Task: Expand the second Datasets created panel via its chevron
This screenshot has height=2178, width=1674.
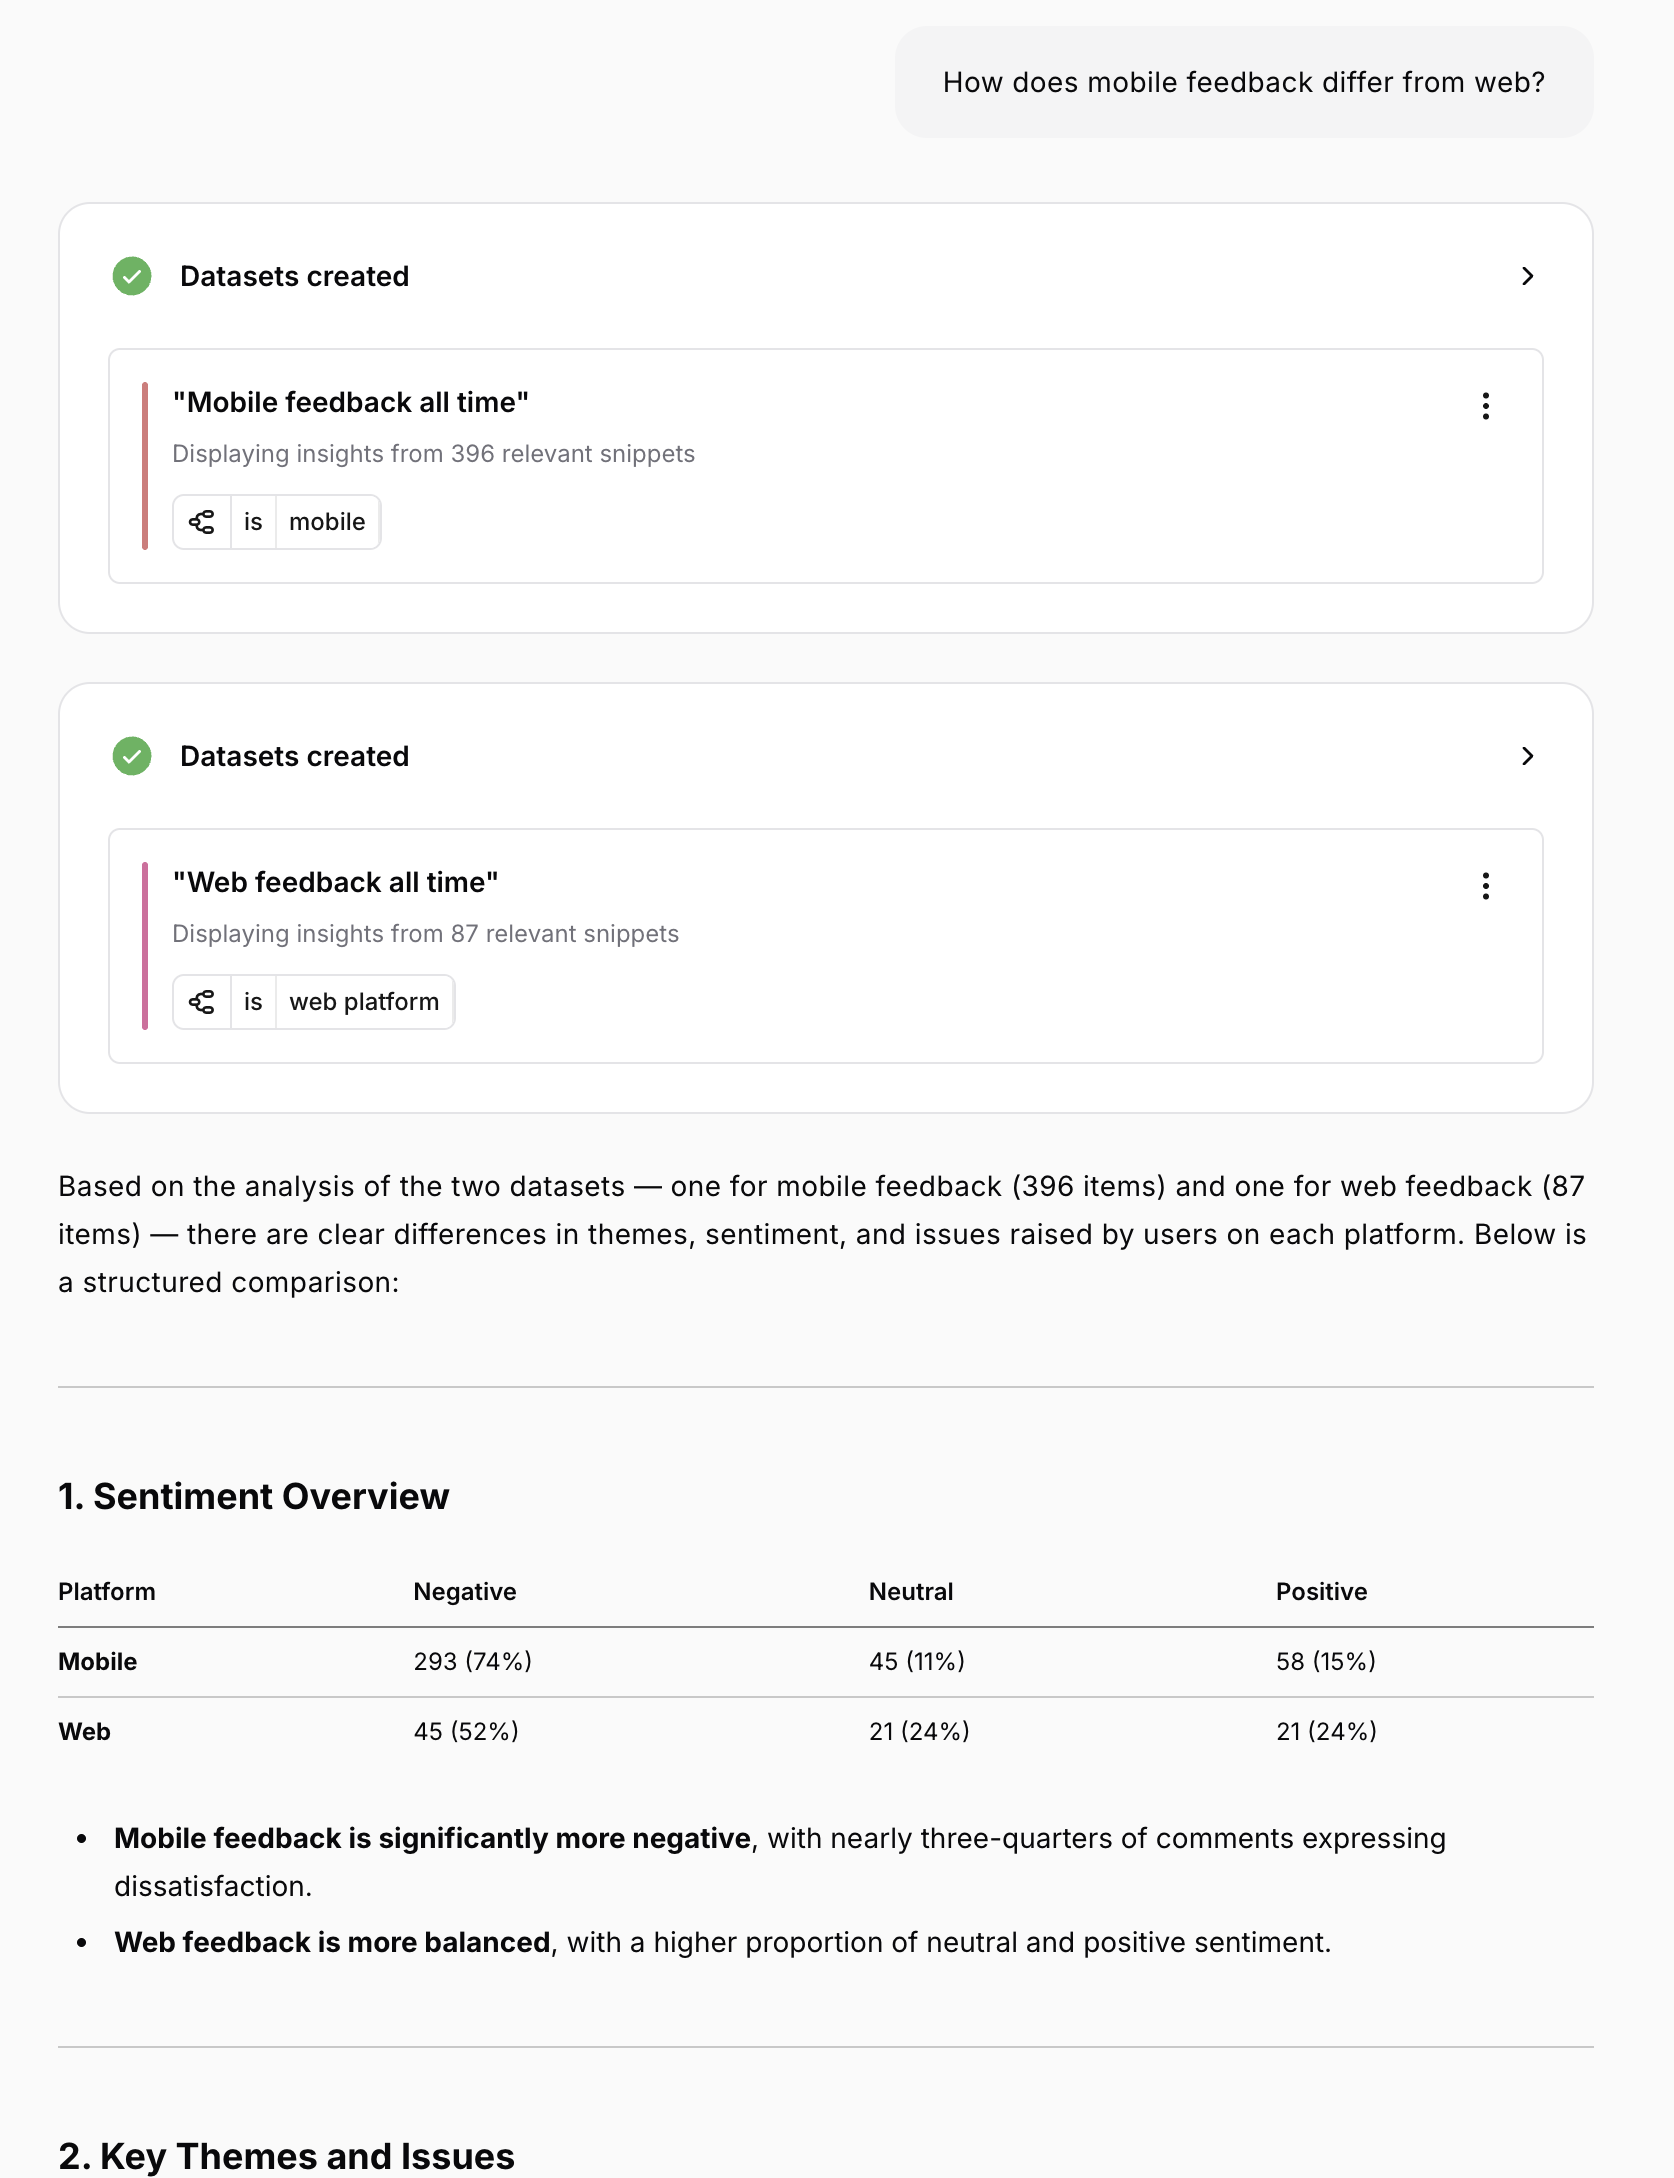Action: click(x=1527, y=756)
